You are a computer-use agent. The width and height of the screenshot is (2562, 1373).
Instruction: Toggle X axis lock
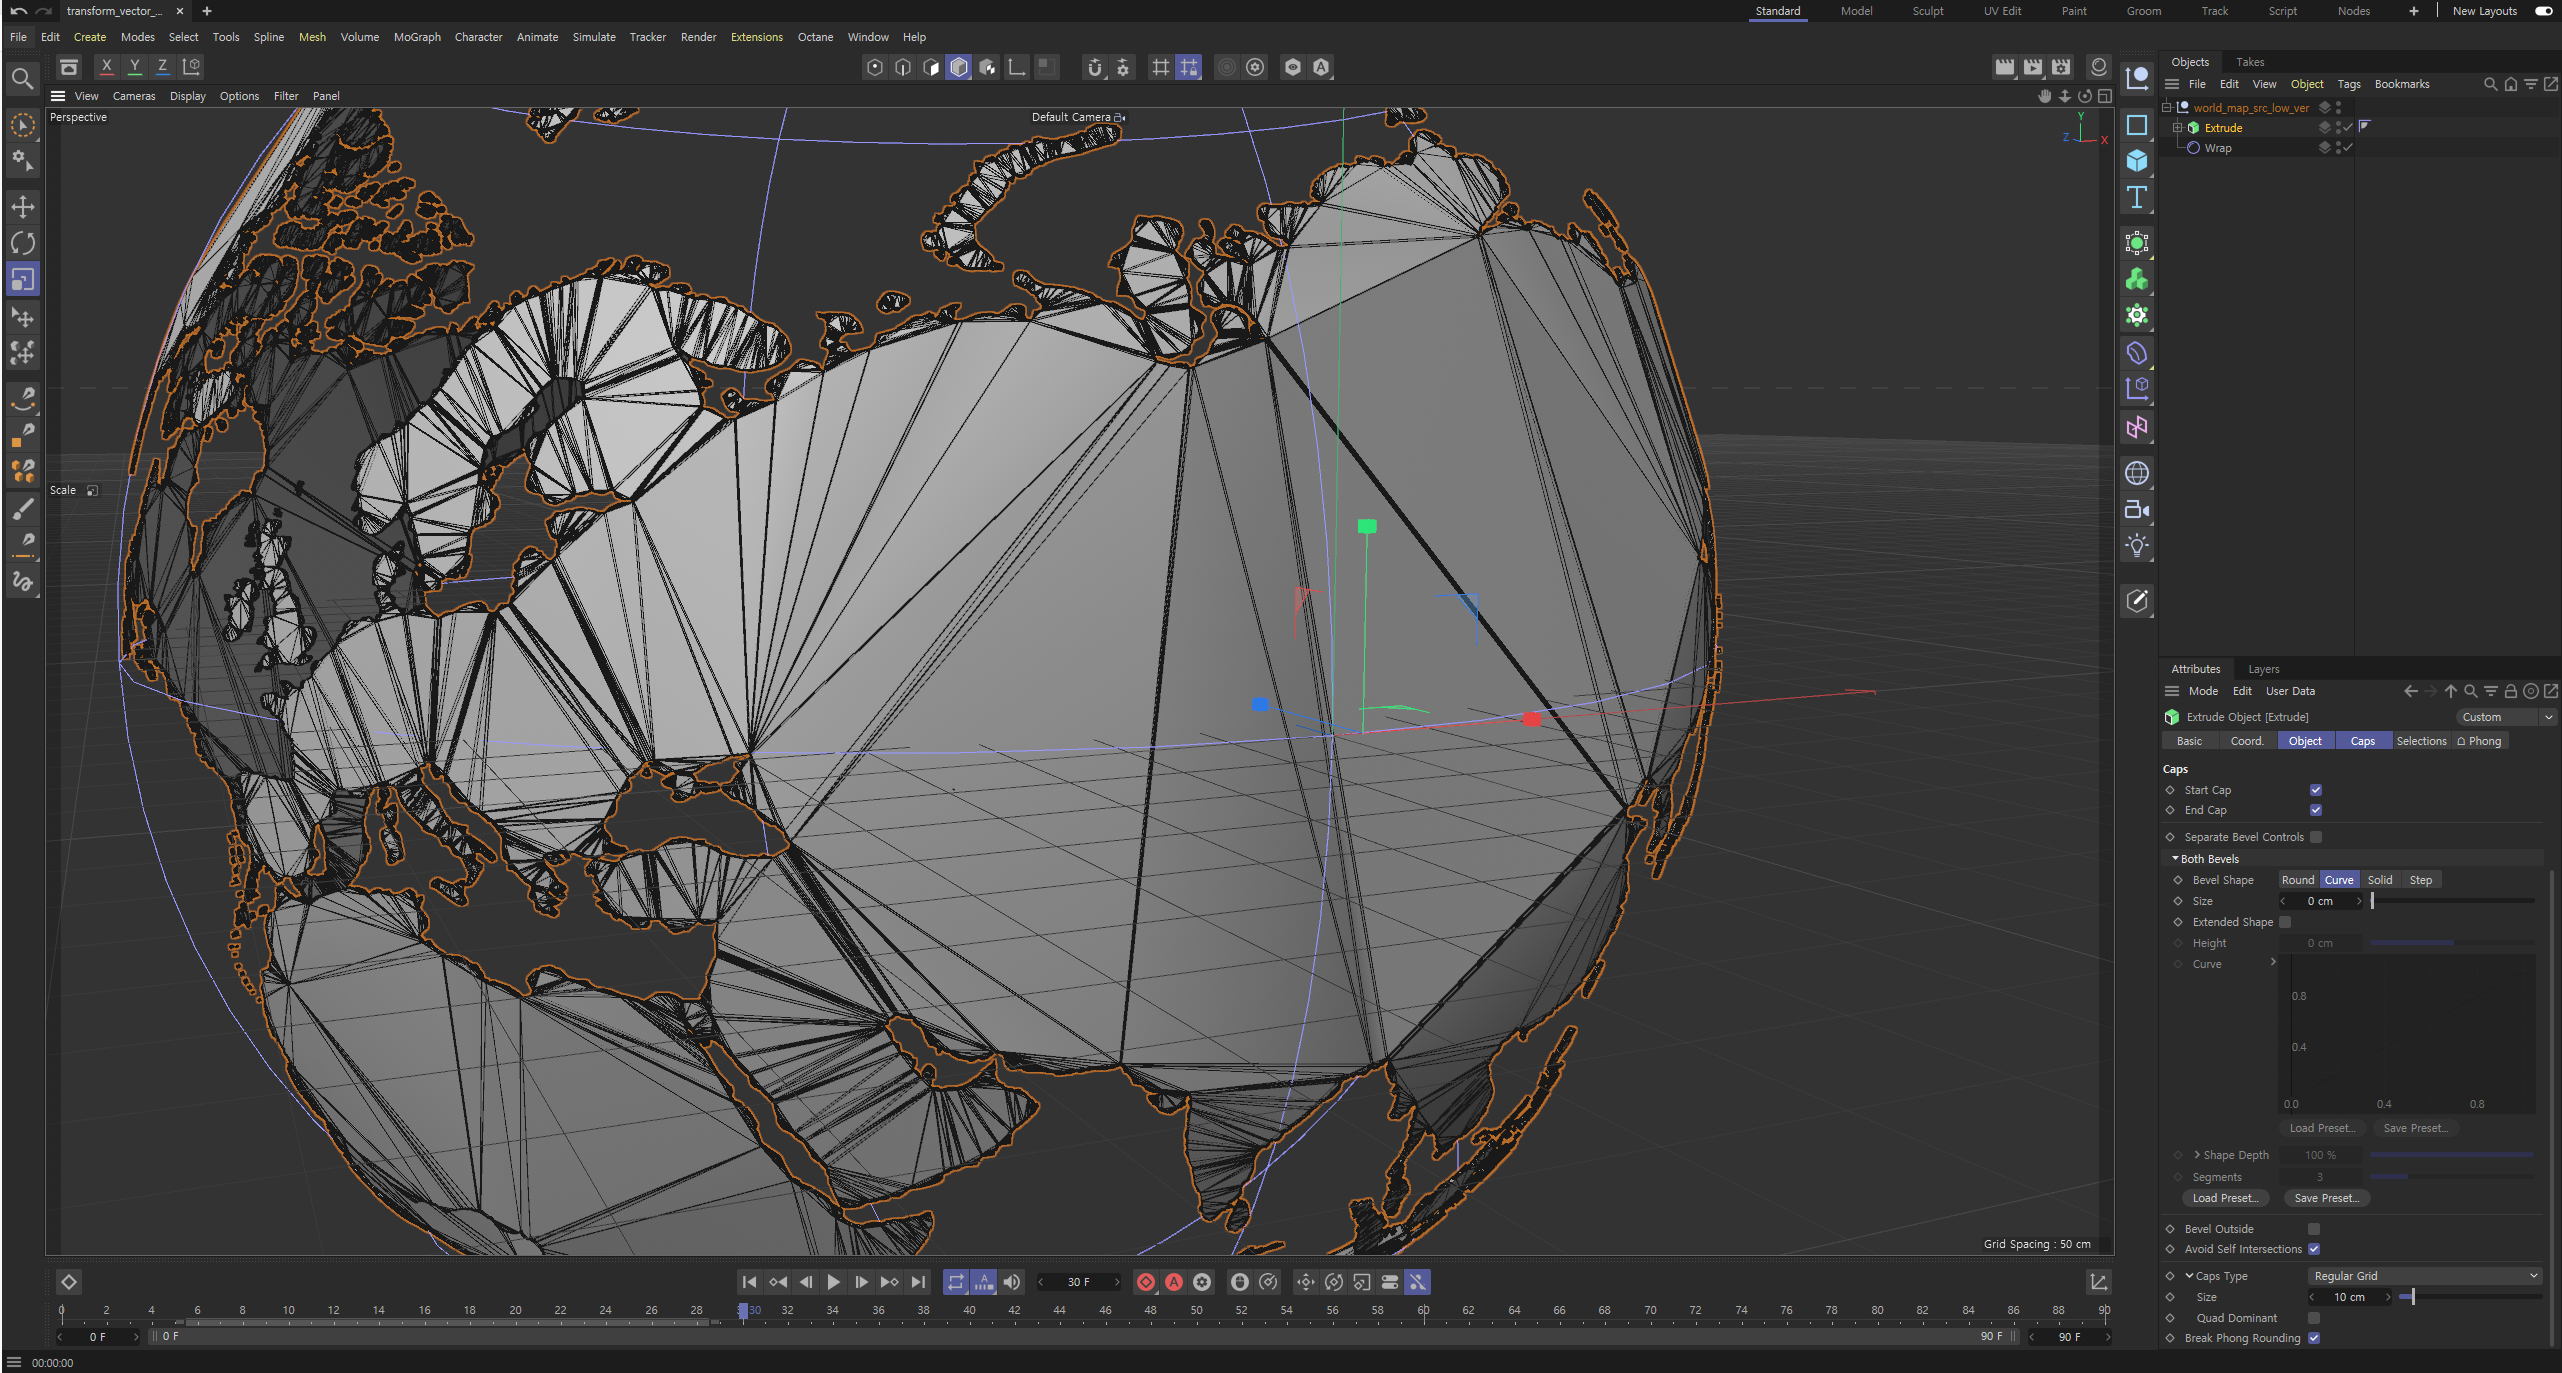(x=106, y=67)
